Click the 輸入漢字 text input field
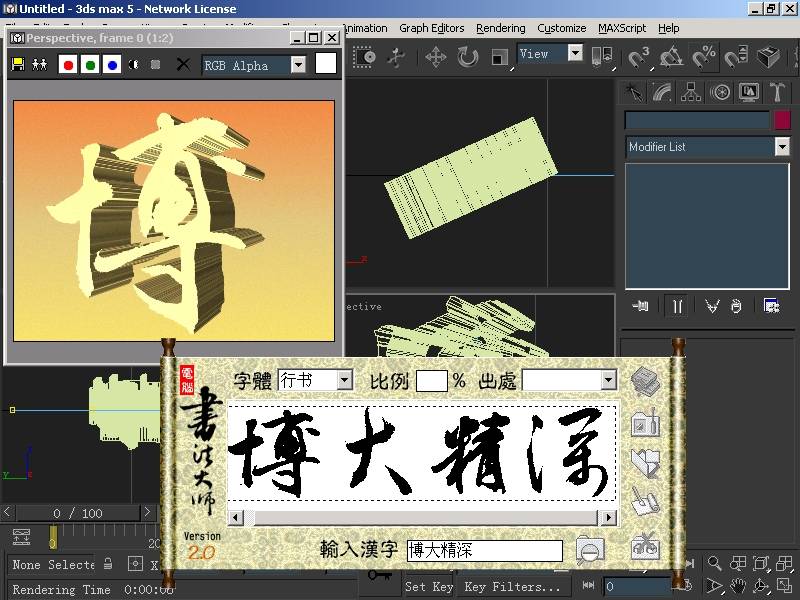 pos(485,551)
